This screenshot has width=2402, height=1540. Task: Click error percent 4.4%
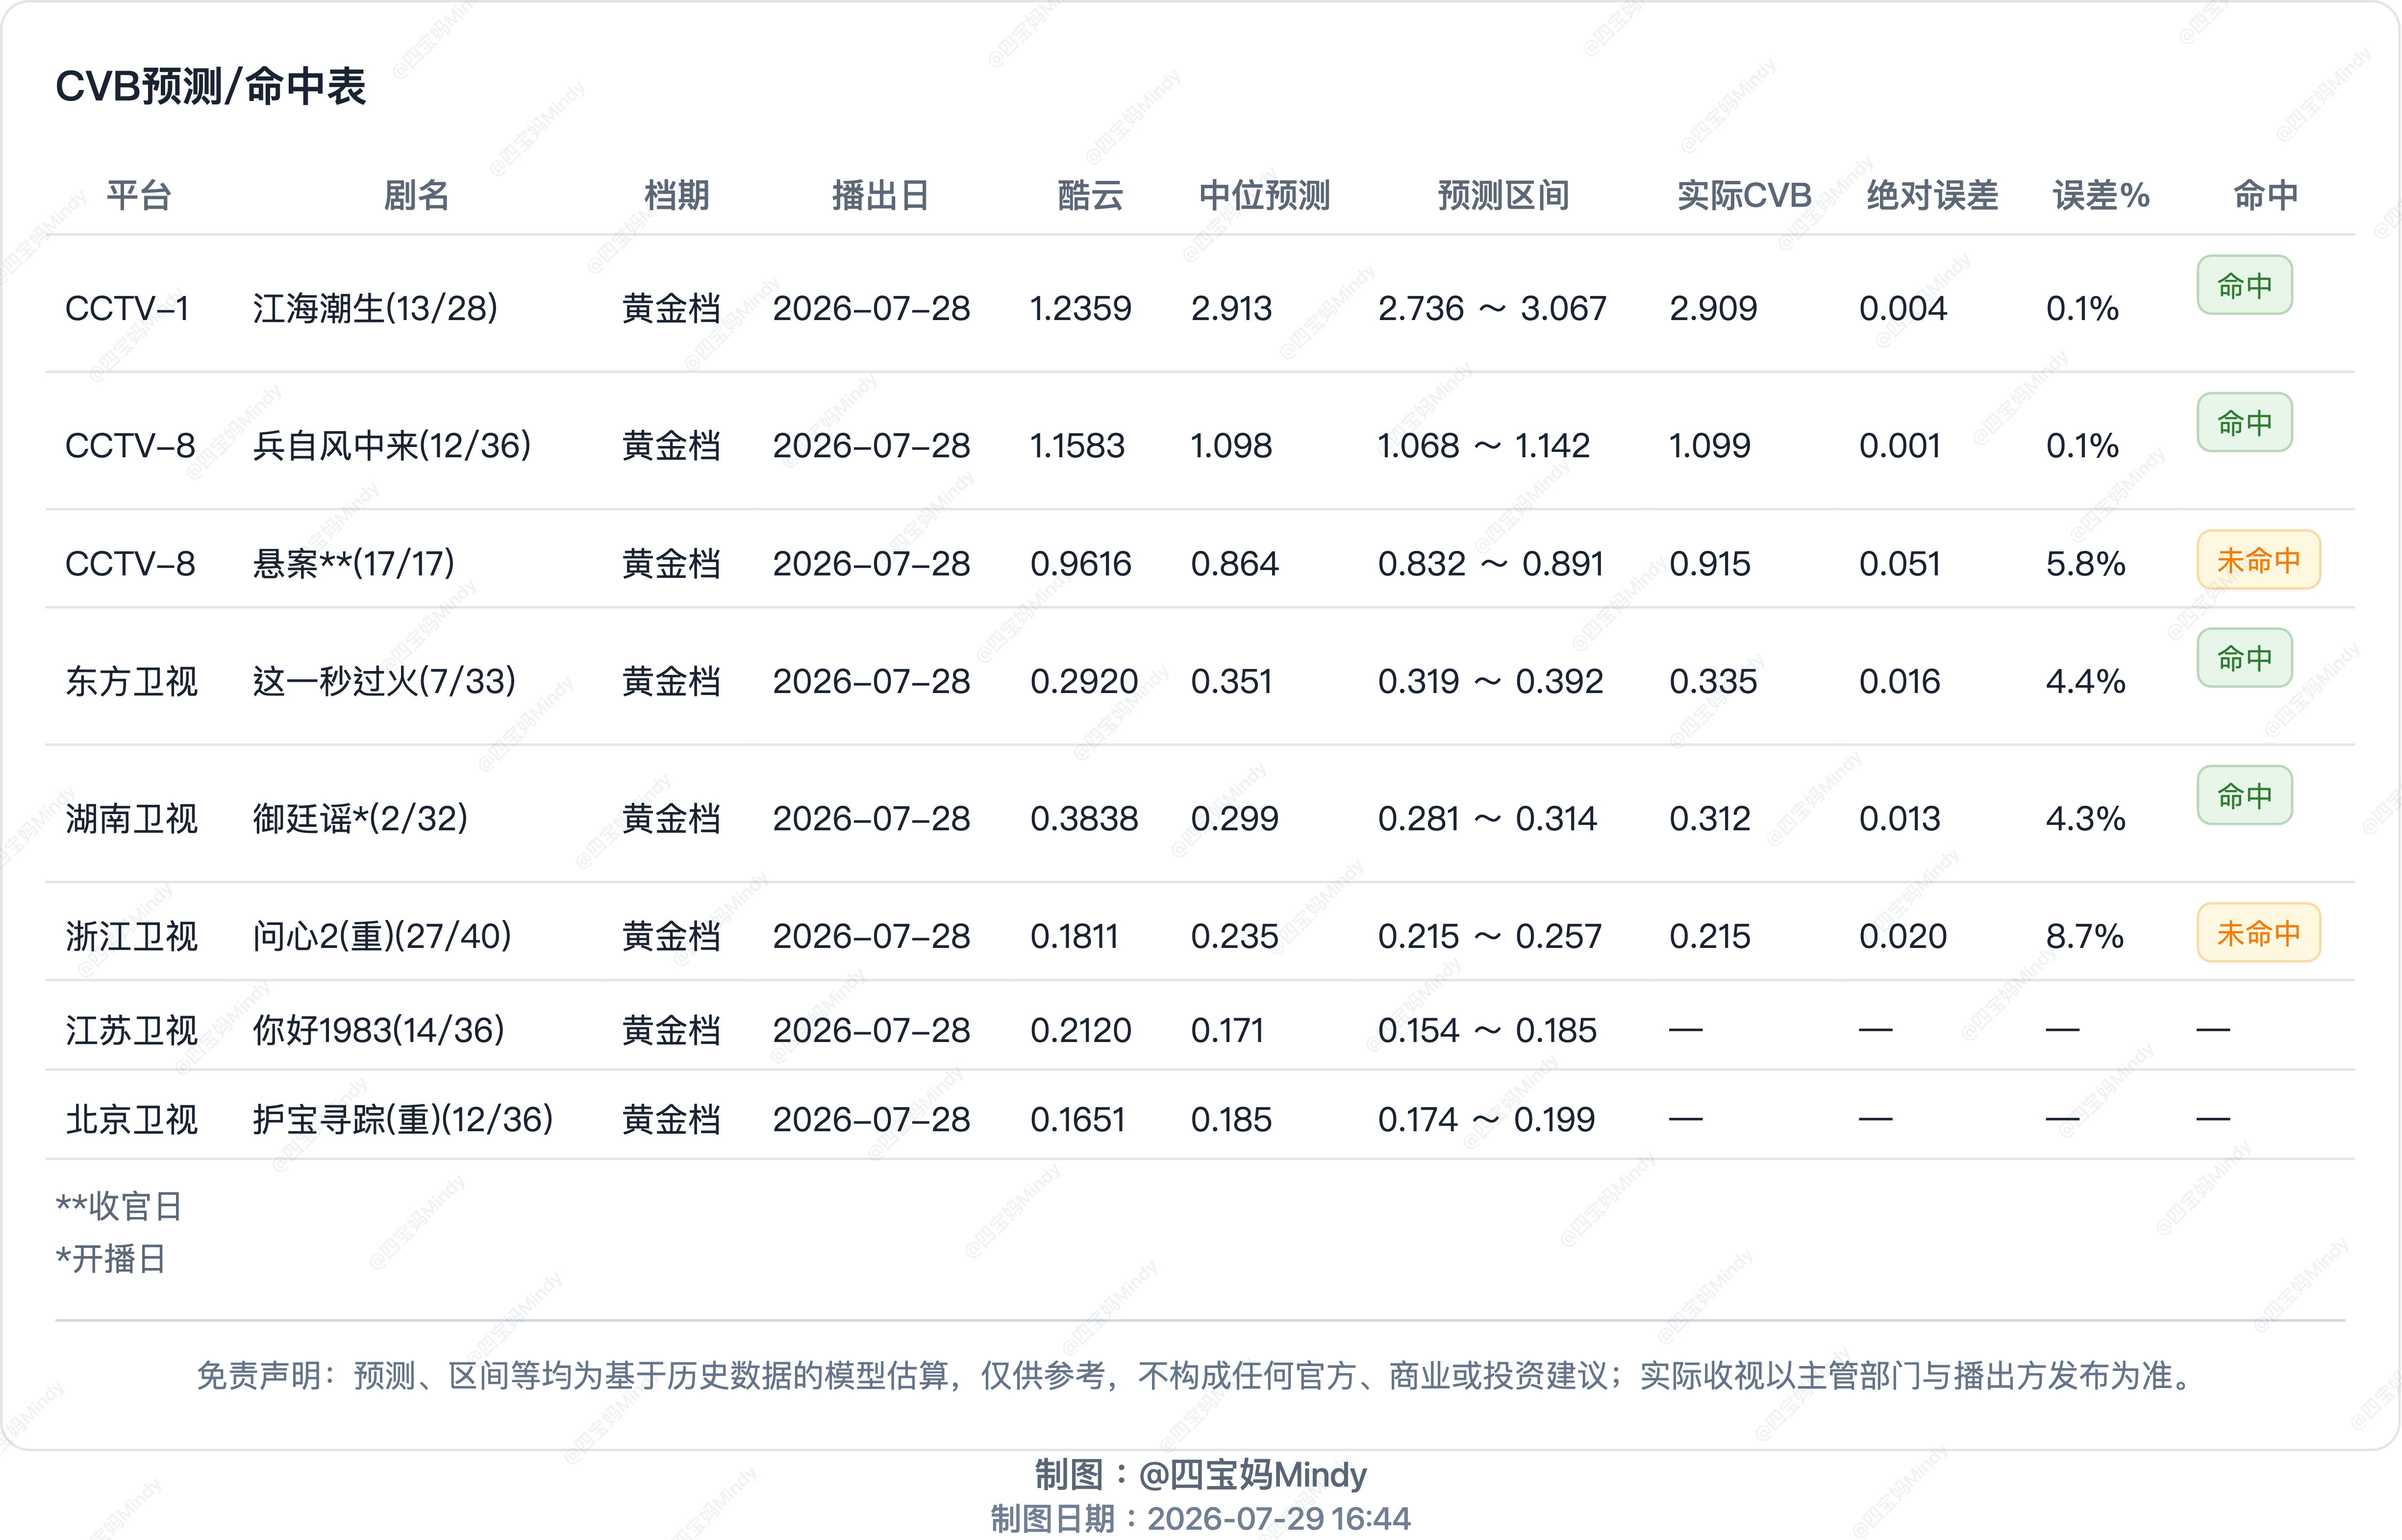tap(2085, 681)
